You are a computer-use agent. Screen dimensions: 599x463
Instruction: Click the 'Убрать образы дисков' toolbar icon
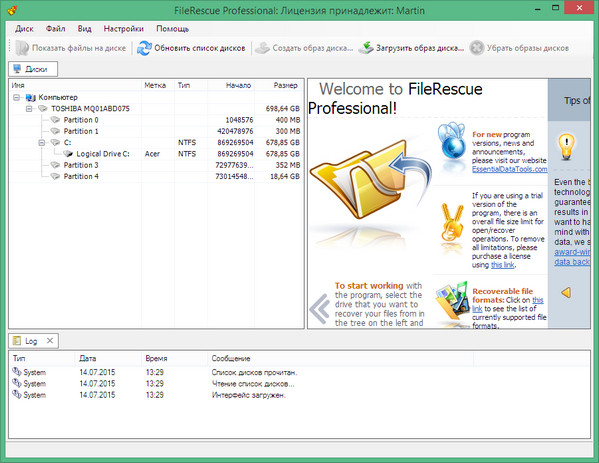[476, 48]
